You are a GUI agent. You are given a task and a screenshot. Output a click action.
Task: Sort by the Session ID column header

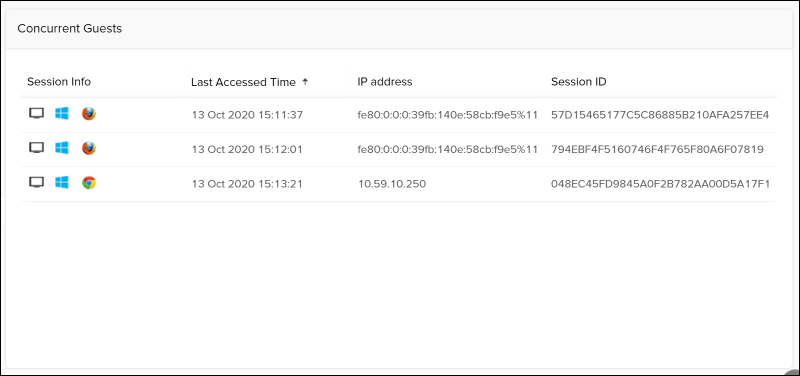(x=579, y=82)
